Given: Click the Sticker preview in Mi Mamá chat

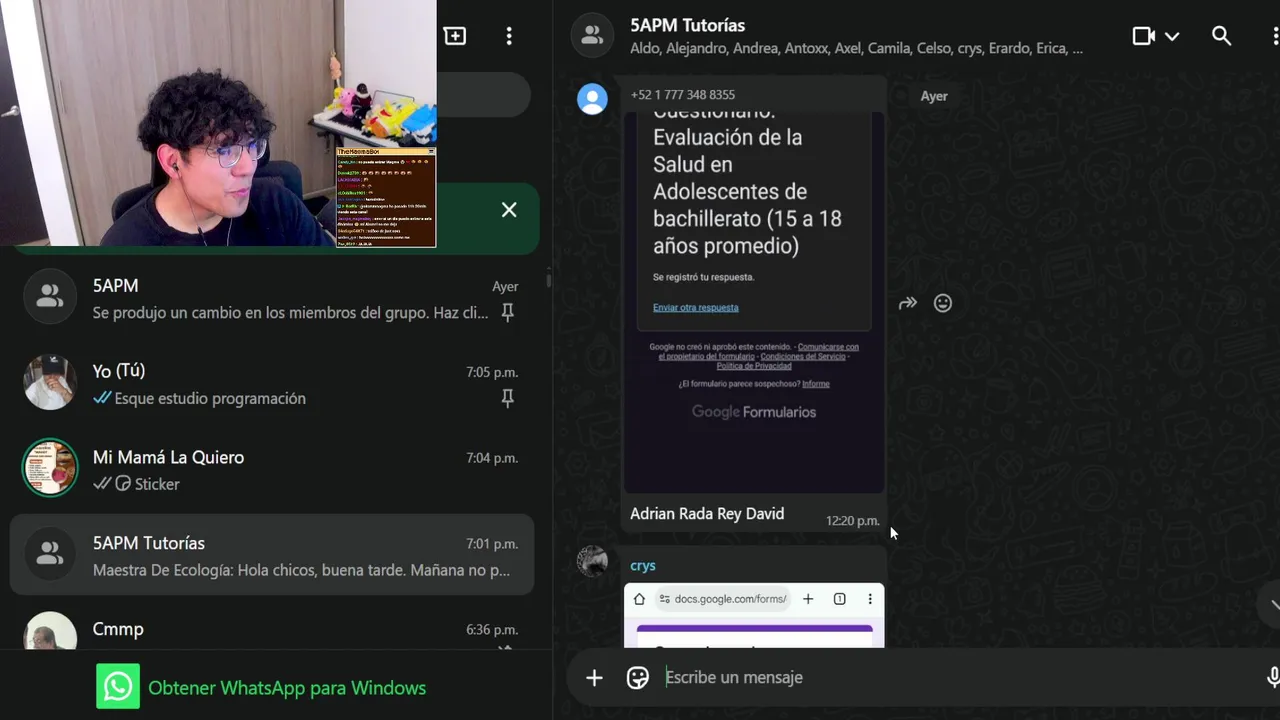Looking at the screenshot, I should pyautogui.click(x=157, y=485).
